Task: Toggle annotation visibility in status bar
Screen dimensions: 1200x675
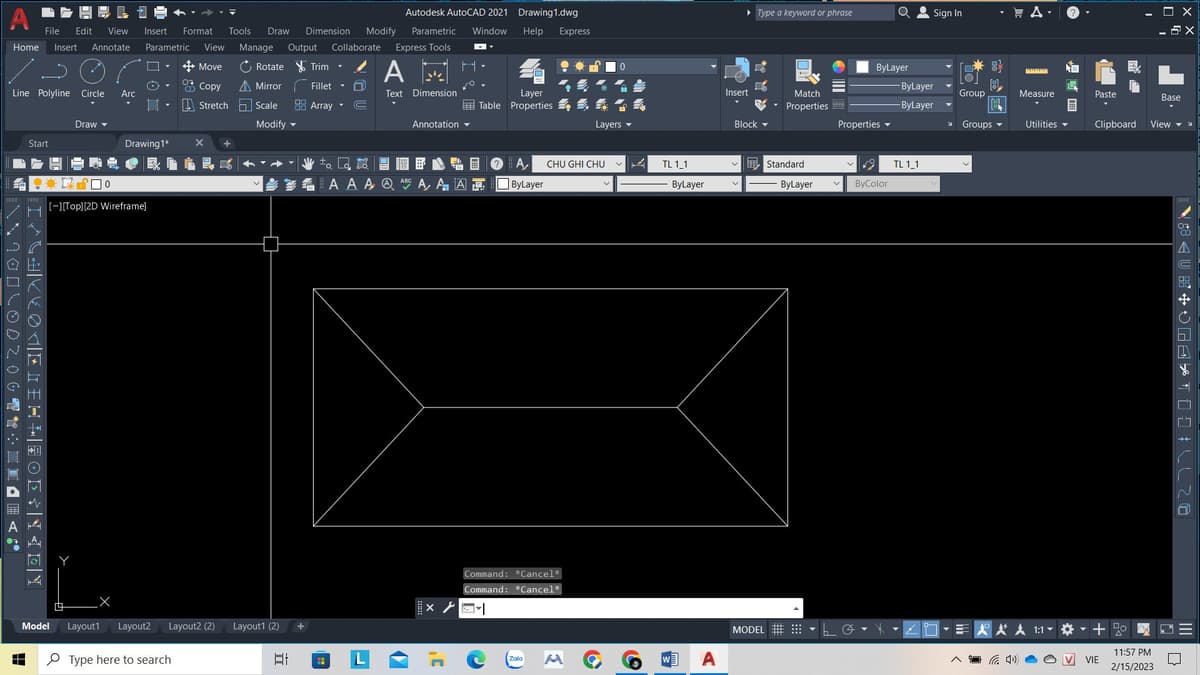Action: click(982, 630)
